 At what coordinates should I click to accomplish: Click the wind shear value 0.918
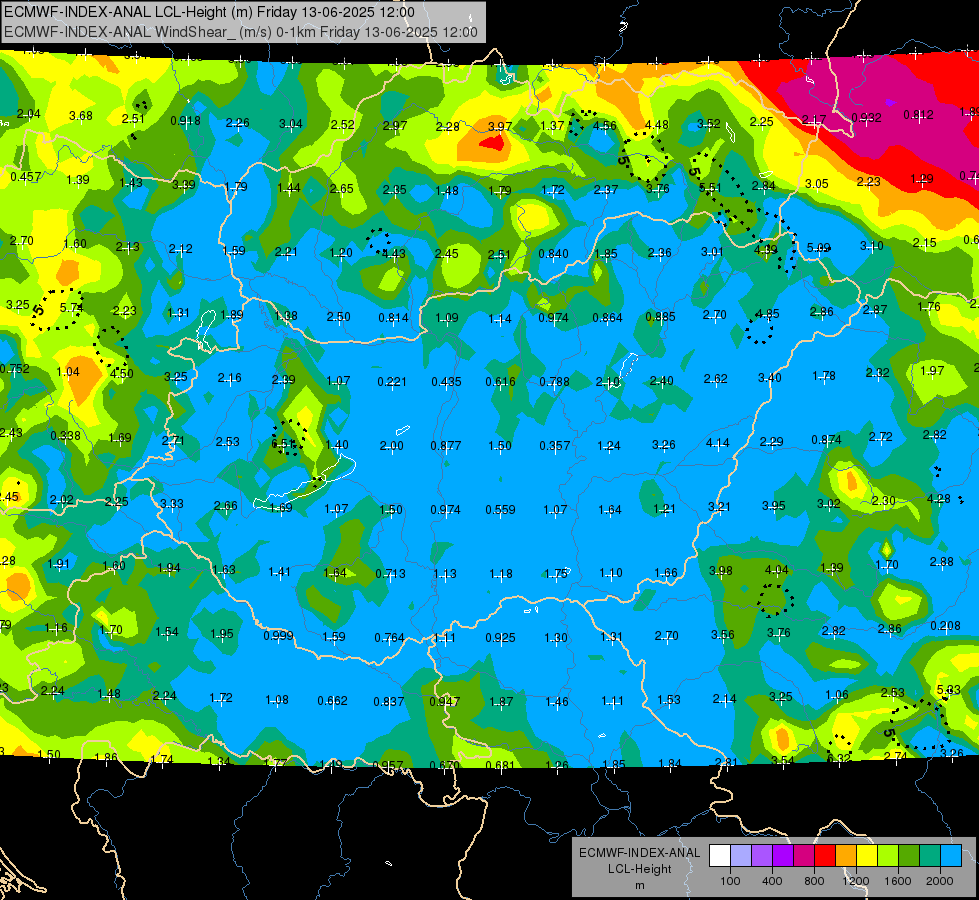coord(185,121)
